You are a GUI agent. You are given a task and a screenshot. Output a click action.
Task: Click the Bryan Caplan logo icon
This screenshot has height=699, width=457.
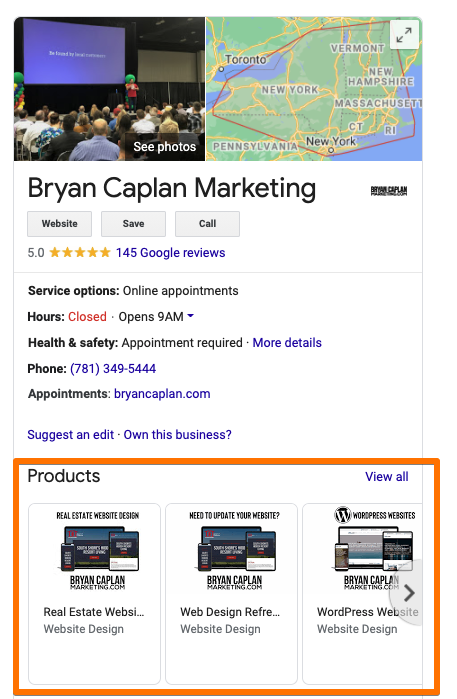point(389,191)
